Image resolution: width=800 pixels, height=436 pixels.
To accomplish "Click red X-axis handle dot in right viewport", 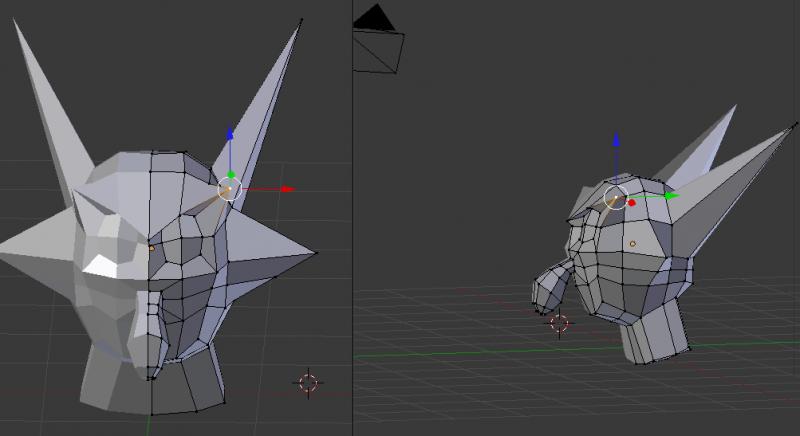I will [632, 203].
